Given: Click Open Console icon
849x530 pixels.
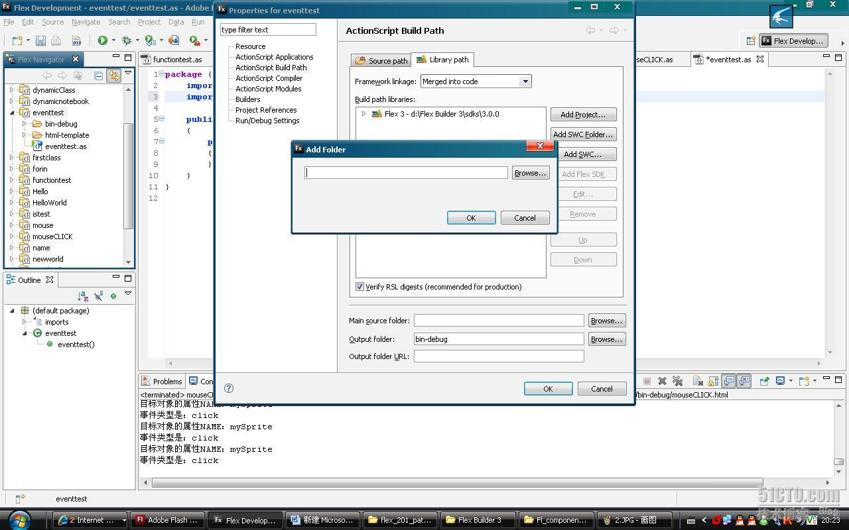Looking at the screenshot, I should [804, 381].
